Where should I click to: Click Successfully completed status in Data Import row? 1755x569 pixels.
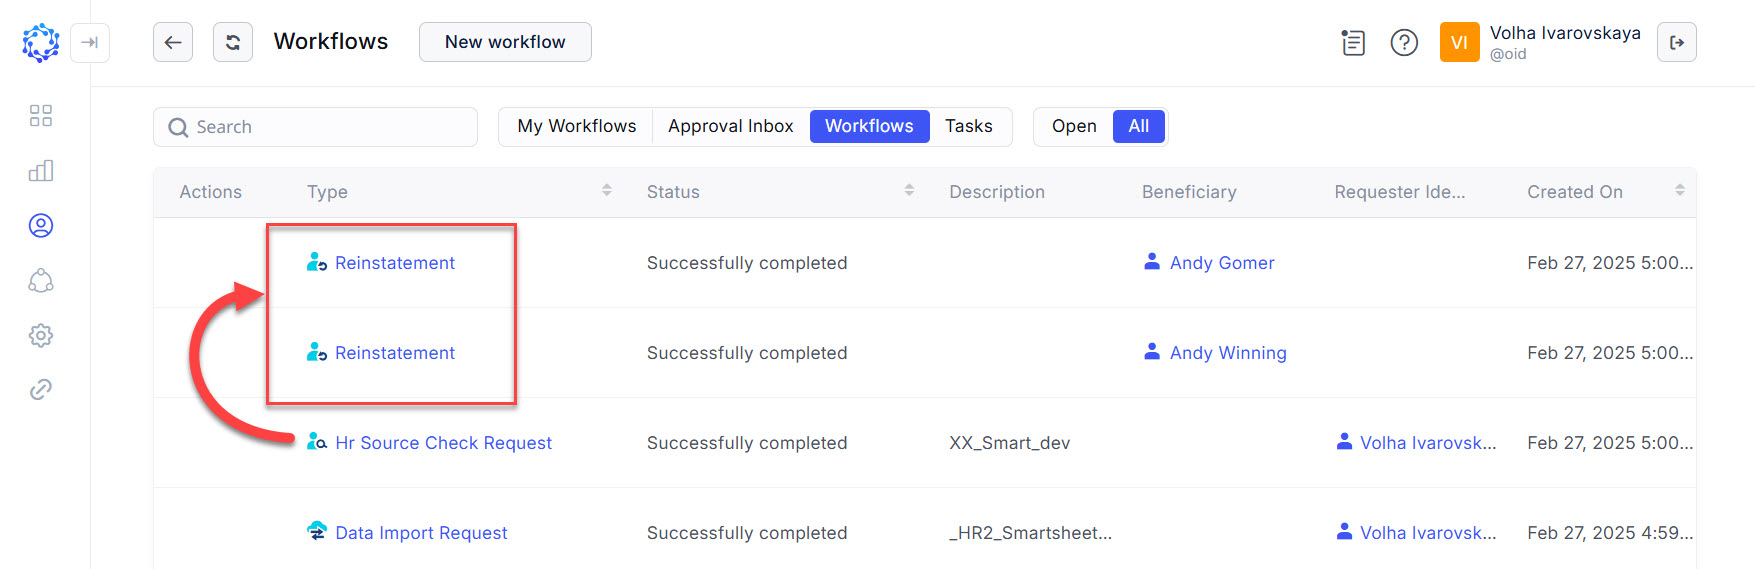pos(747,533)
